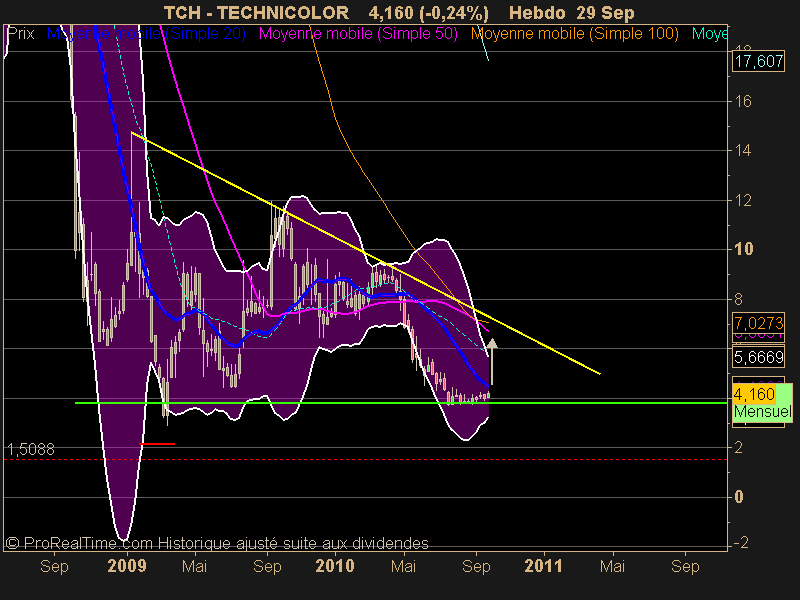Click the 'Prix' legend label
The width and height of the screenshot is (800, 600).
21,34
